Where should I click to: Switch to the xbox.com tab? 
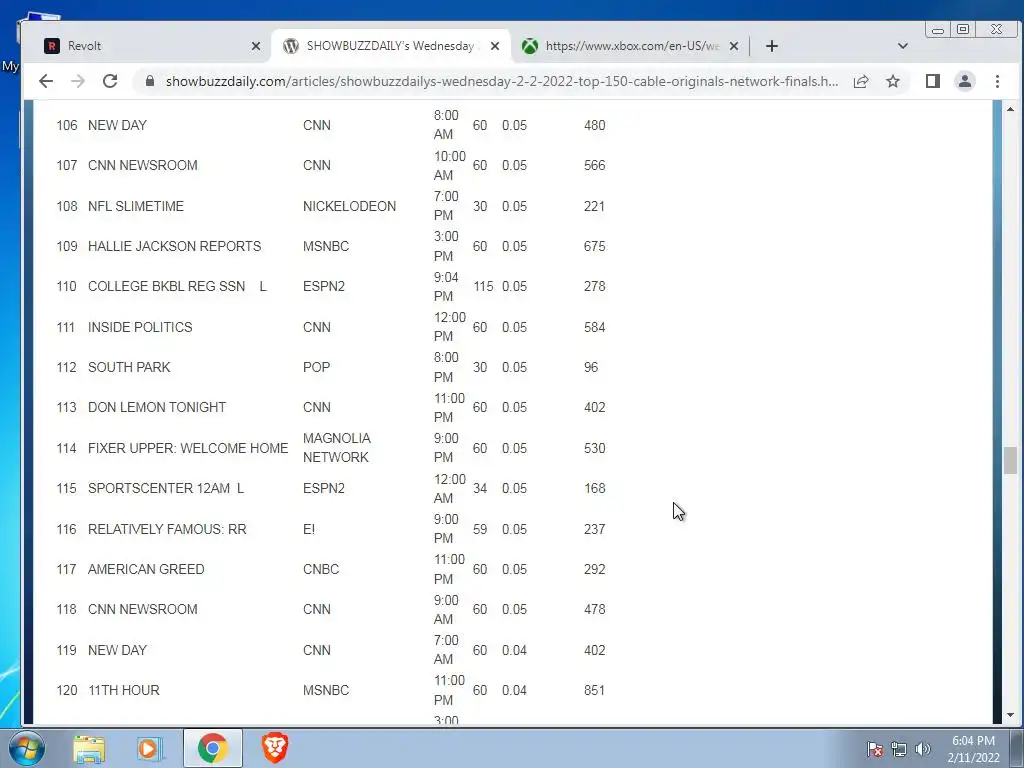click(x=630, y=46)
